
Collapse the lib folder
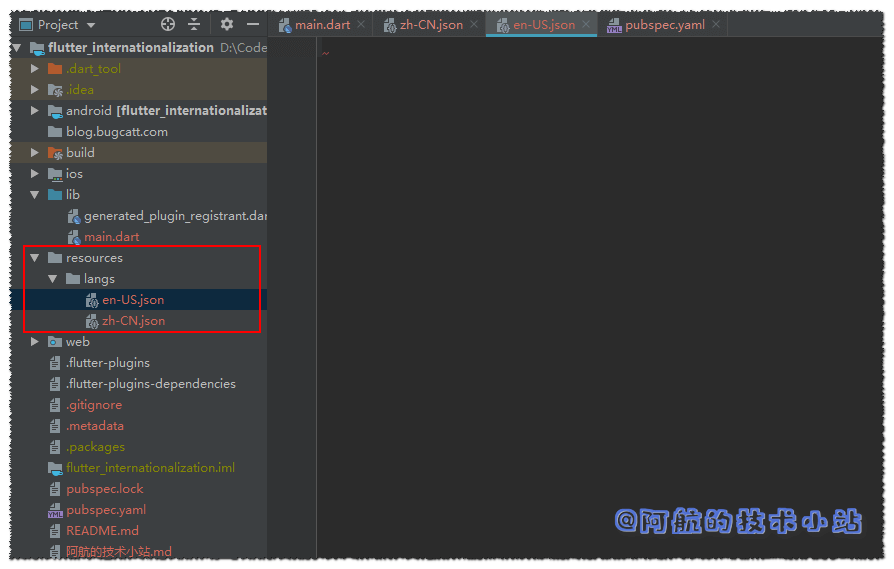click(35, 195)
